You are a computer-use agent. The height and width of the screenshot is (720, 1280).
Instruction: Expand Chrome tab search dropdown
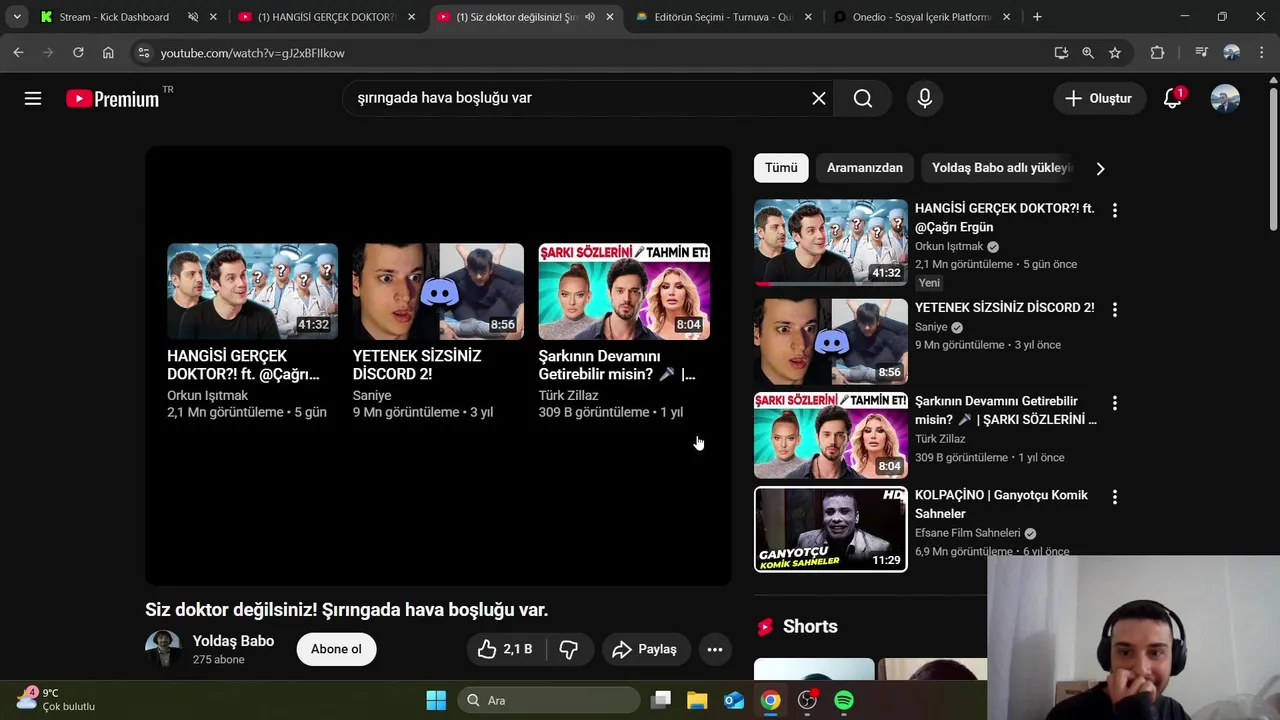click(17, 17)
